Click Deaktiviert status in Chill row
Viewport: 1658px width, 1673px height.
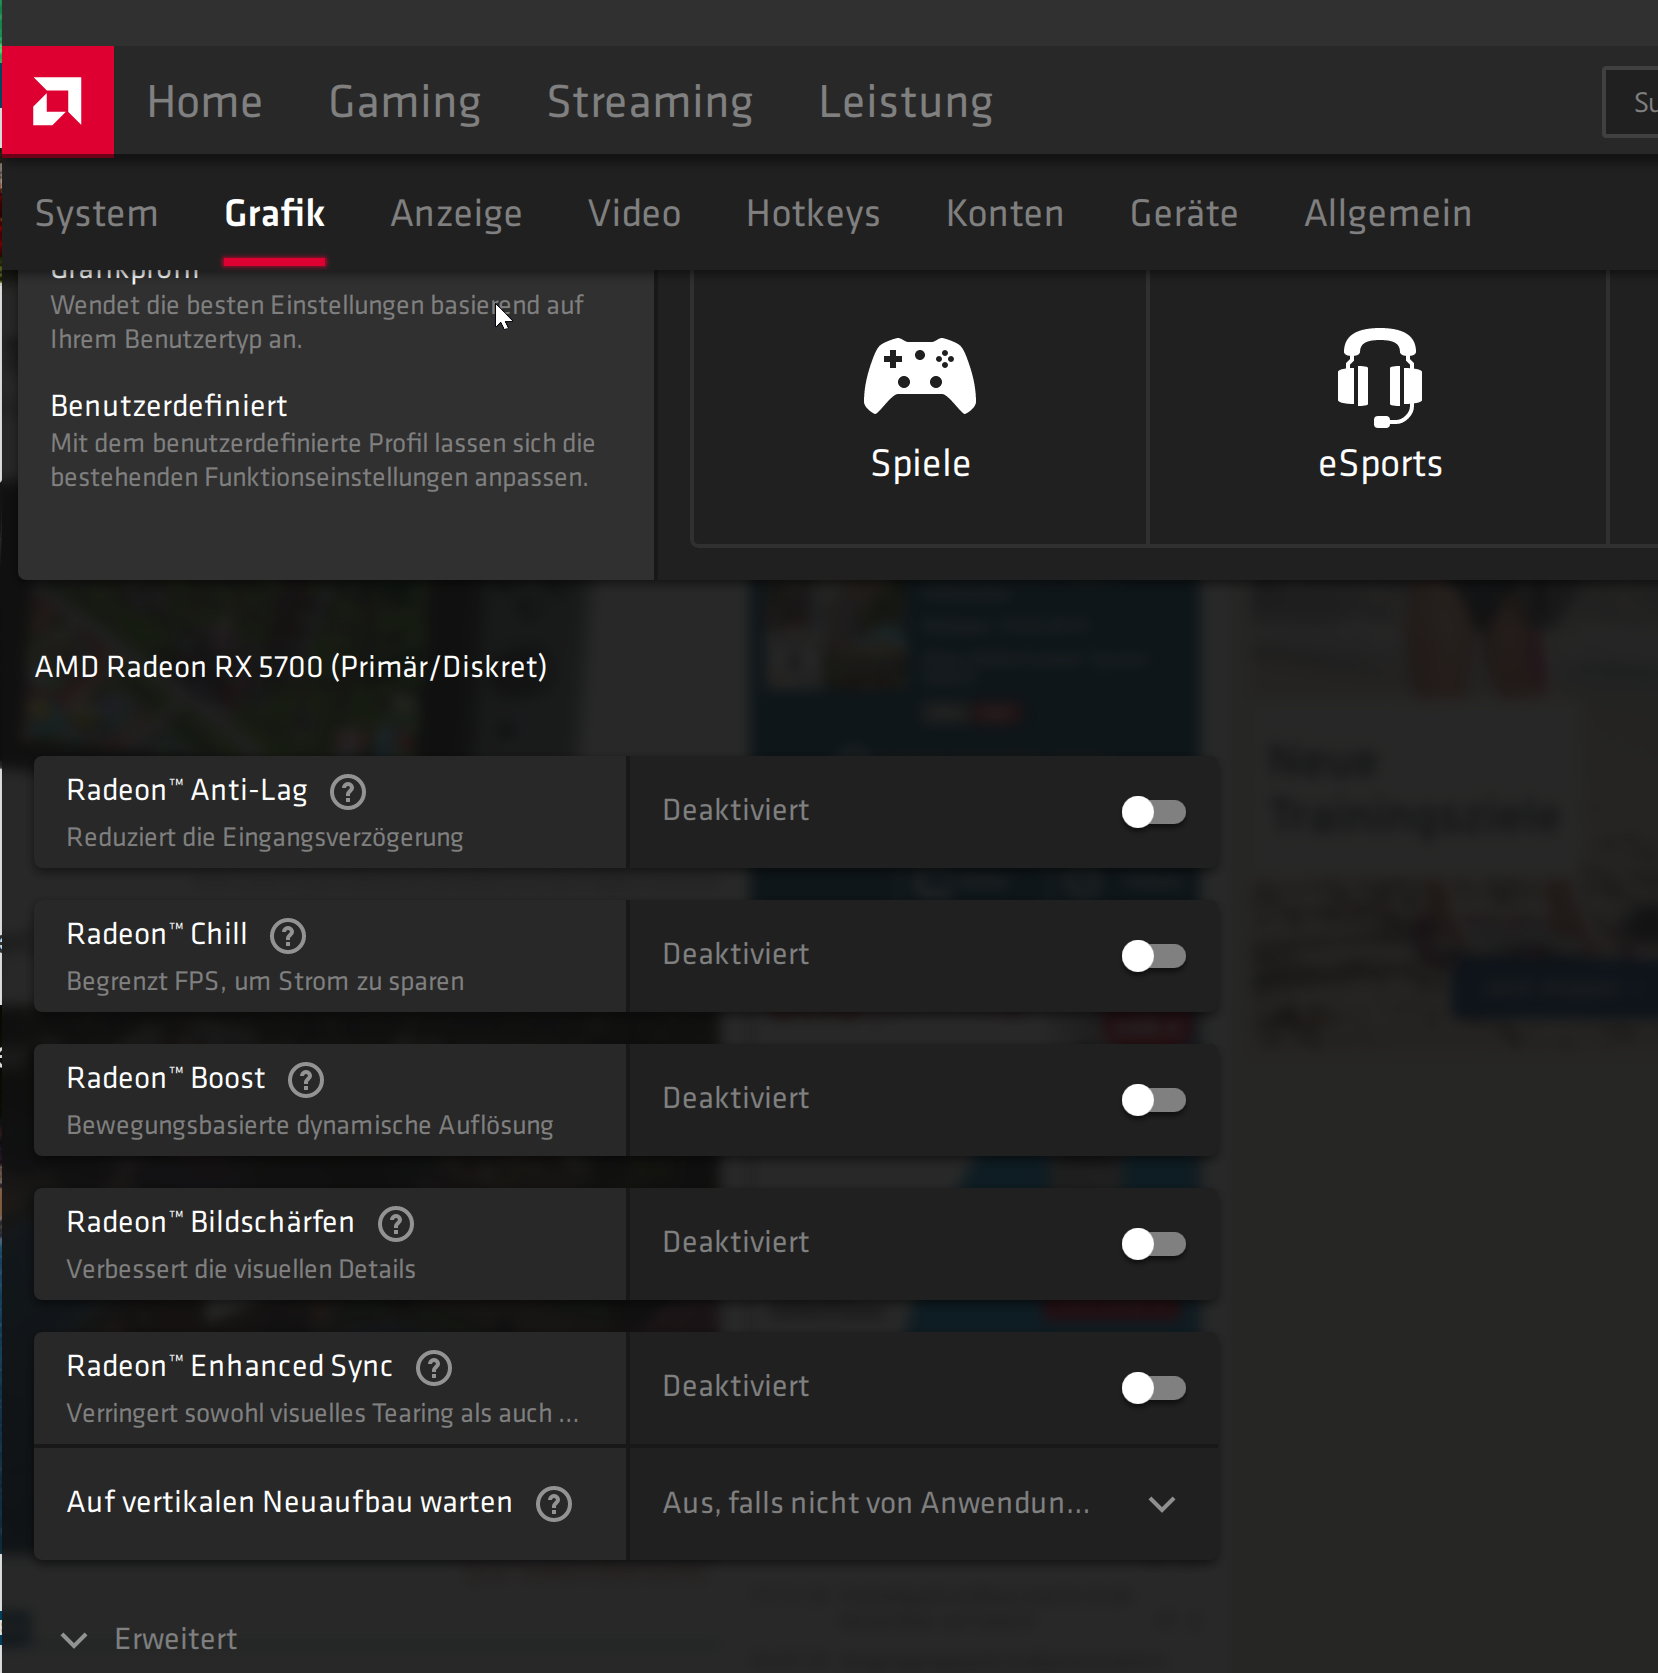pos(736,954)
